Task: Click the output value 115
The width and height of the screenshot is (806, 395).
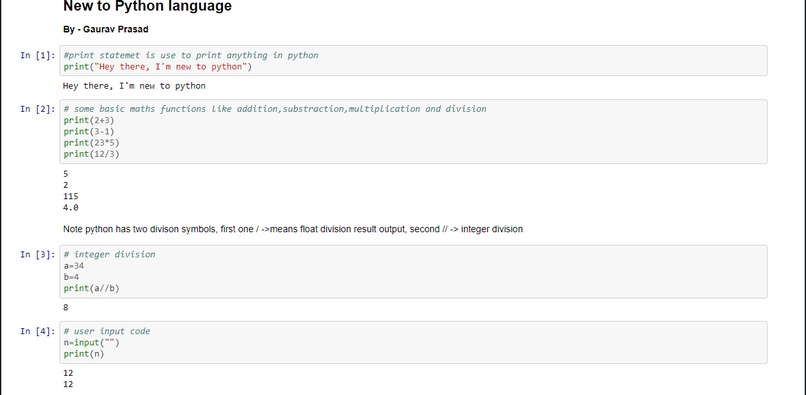Action: [71, 196]
